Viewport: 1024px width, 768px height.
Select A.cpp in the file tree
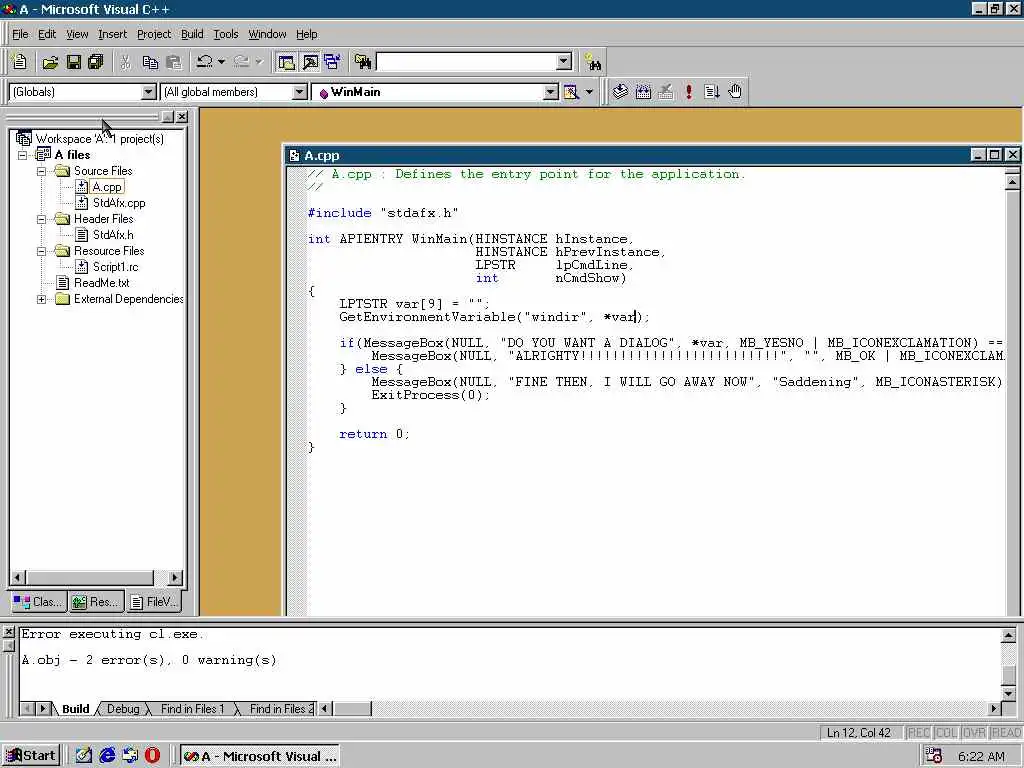pyautogui.click(x=107, y=187)
